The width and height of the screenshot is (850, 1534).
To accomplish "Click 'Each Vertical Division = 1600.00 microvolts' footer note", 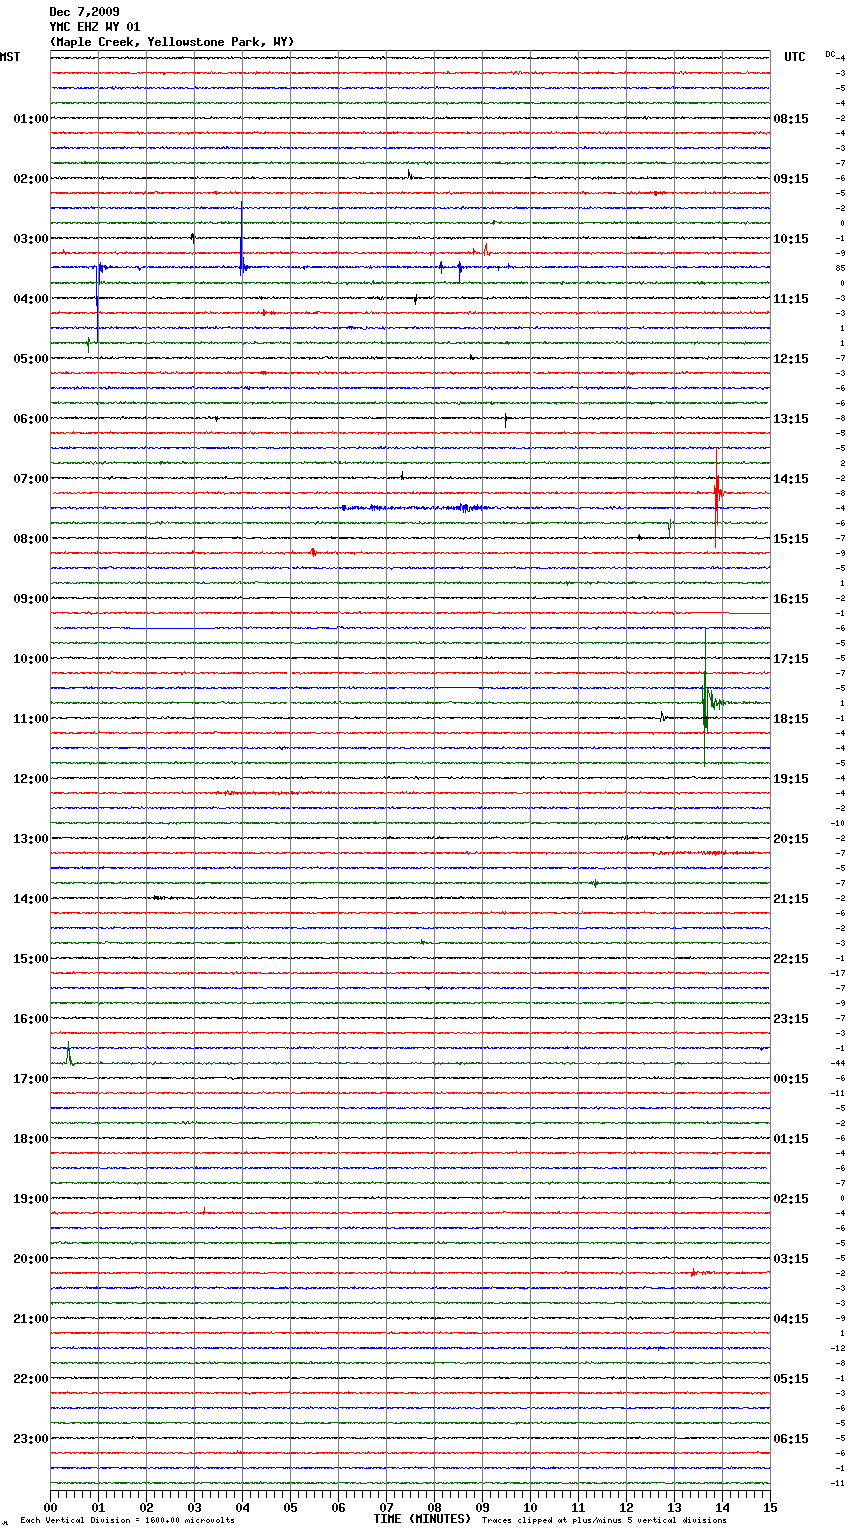I will click(127, 1521).
